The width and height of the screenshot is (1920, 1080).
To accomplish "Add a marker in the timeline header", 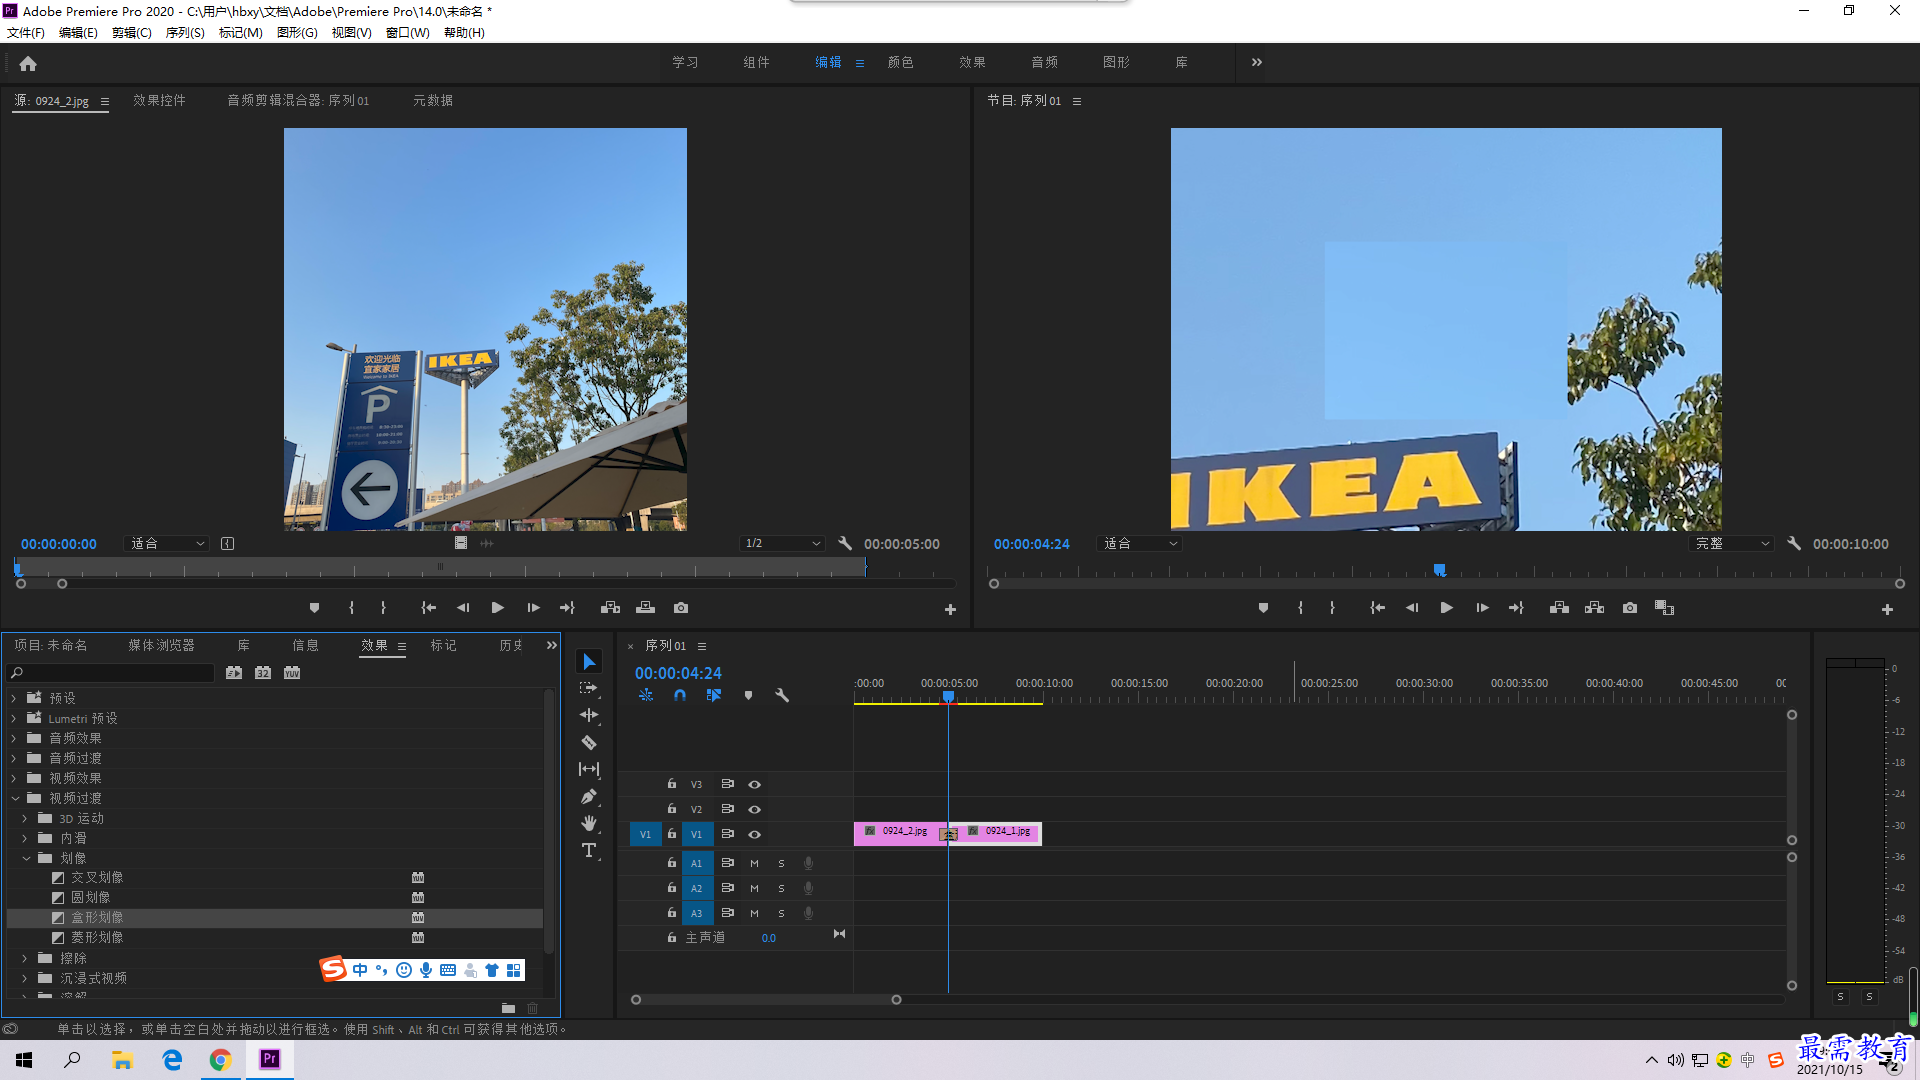I will click(748, 695).
